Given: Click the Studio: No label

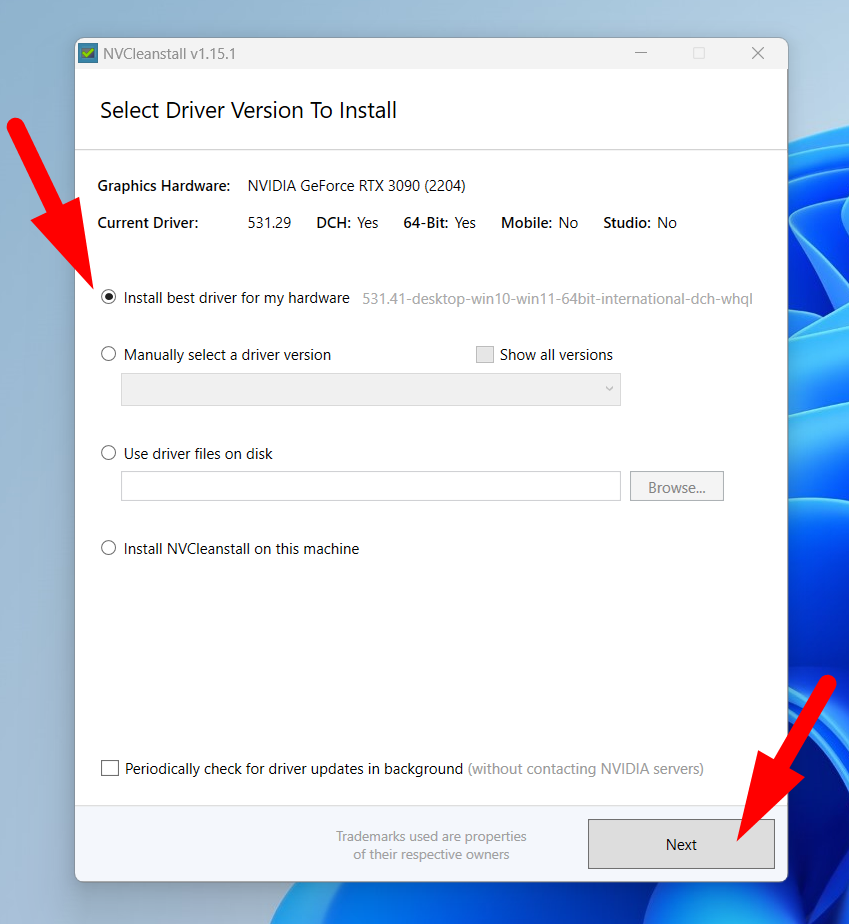Looking at the screenshot, I should click(640, 223).
